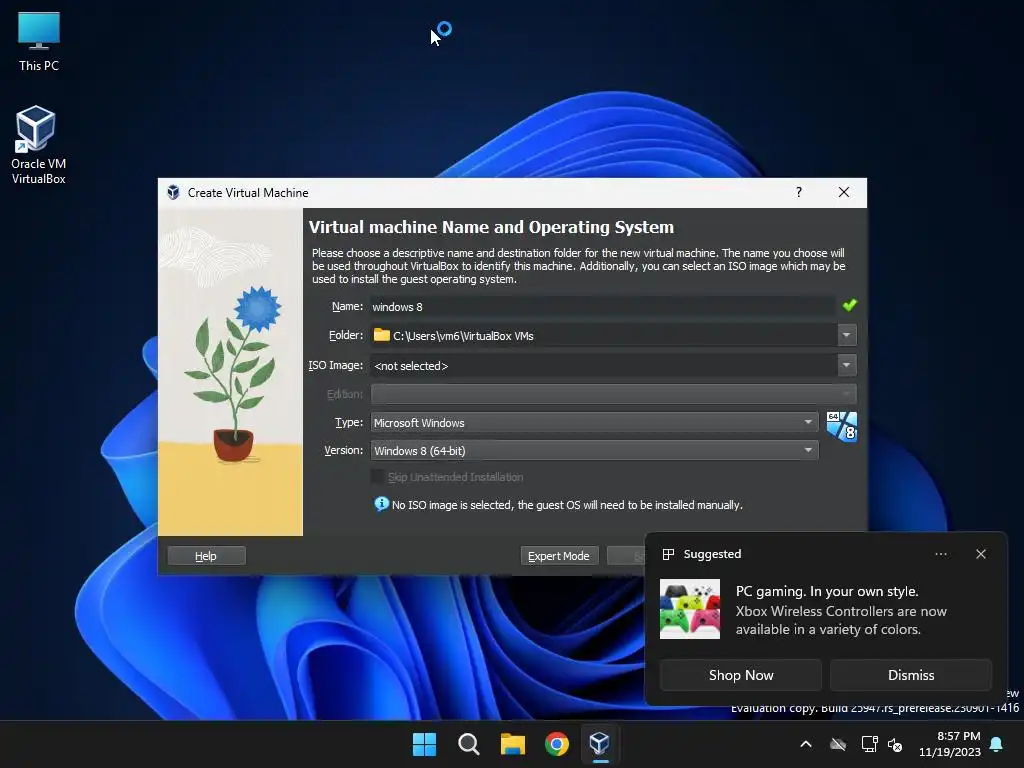Open This PC desktop icon

coord(39,42)
